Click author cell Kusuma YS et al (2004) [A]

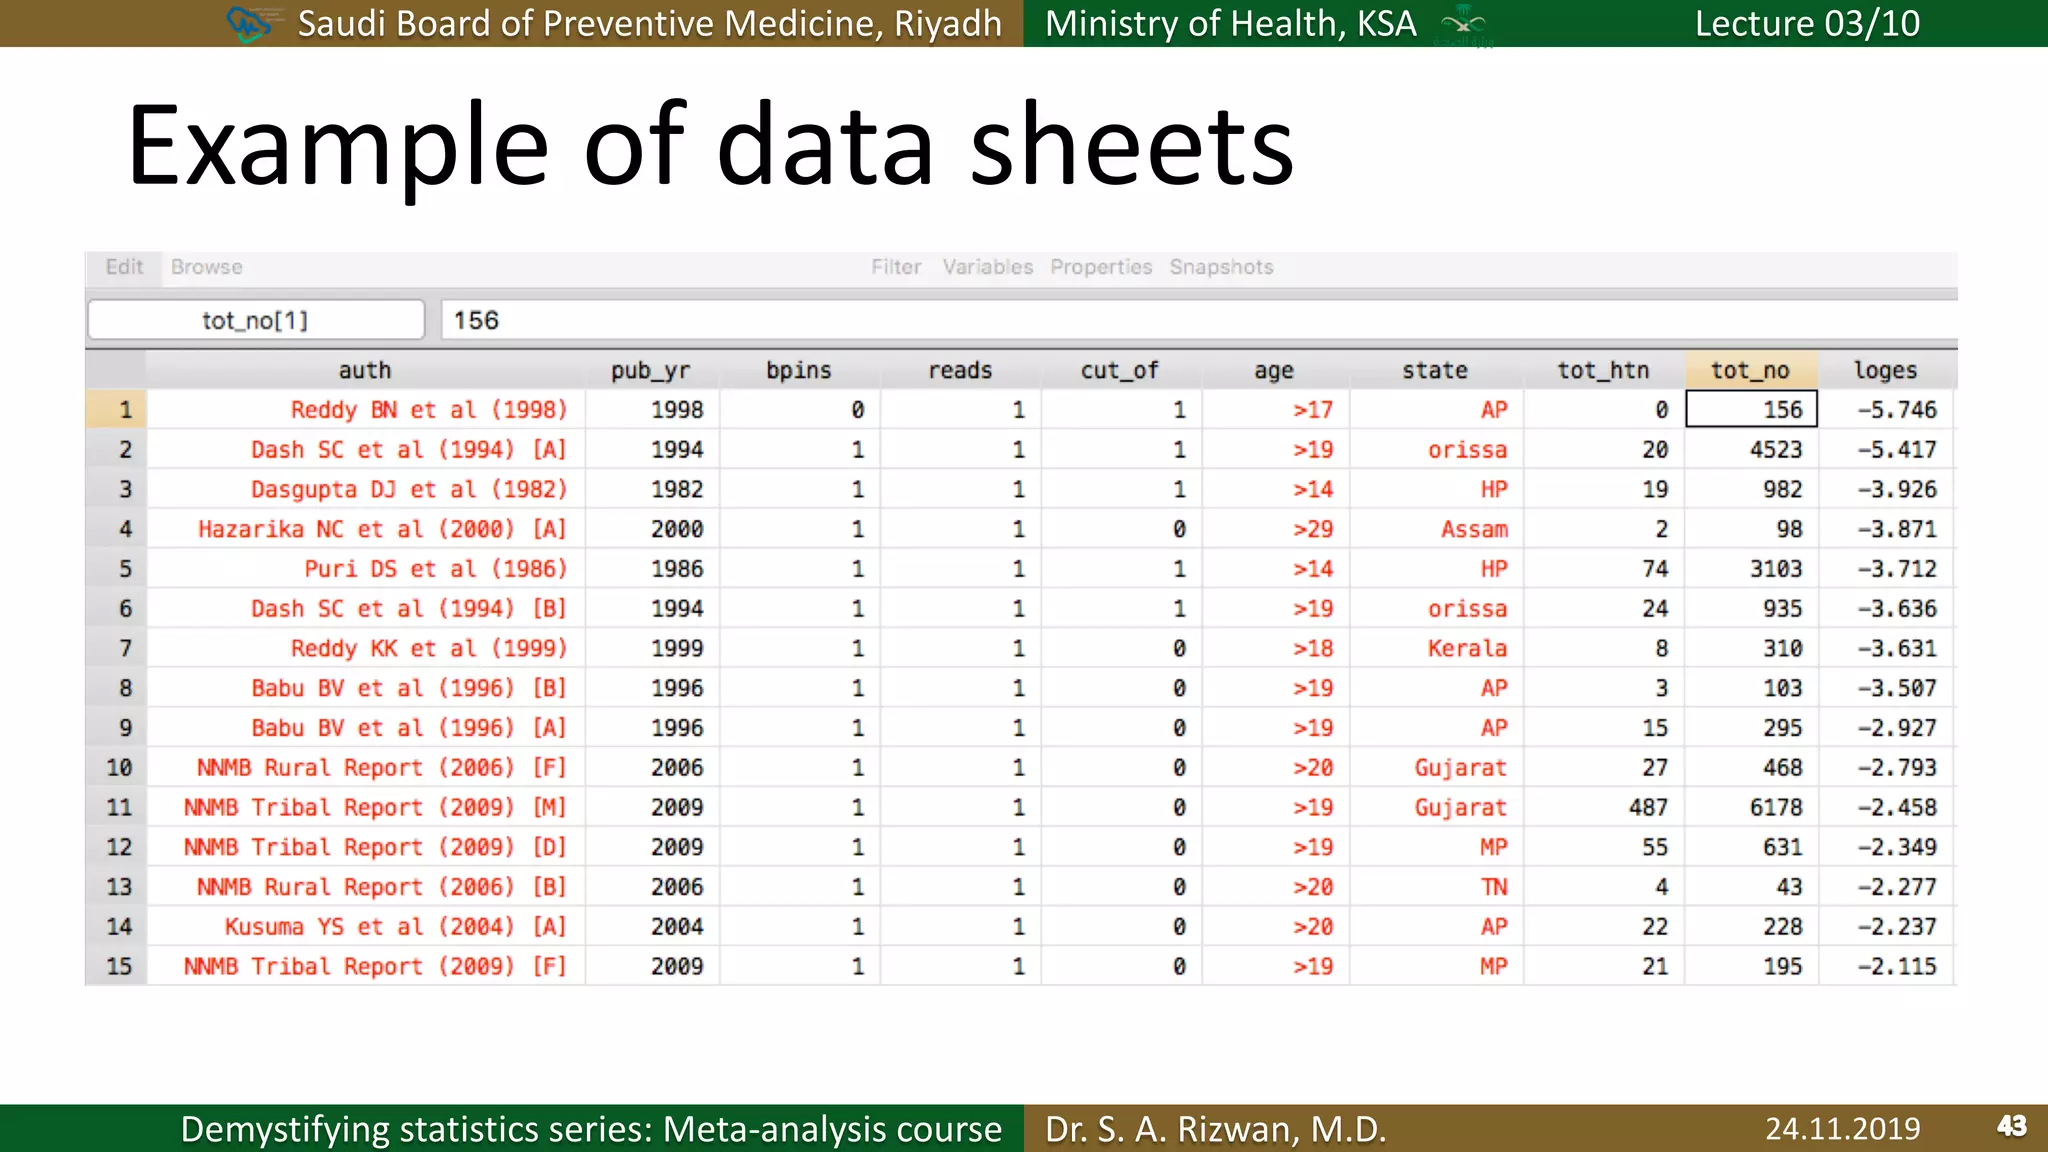pyautogui.click(x=366, y=926)
